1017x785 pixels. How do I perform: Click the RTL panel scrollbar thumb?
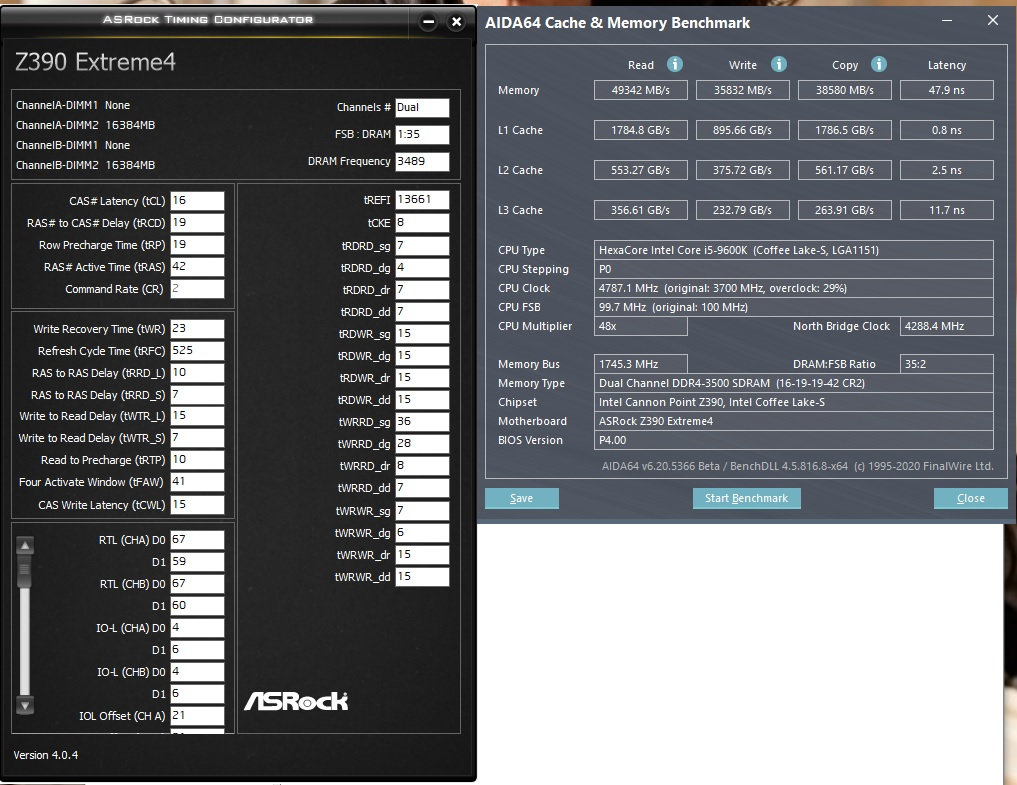click(25, 571)
